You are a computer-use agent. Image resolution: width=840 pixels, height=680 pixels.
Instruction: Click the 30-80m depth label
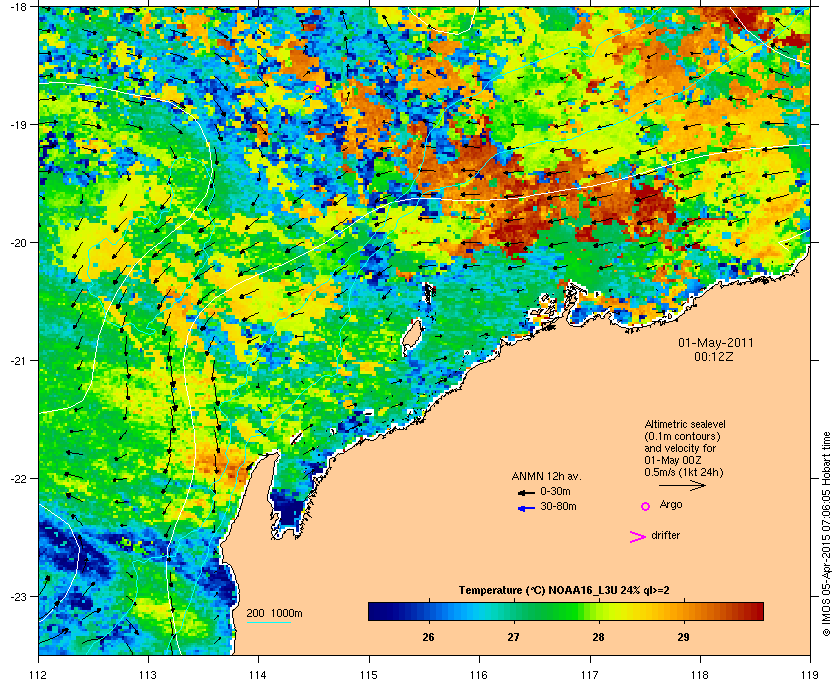point(558,506)
